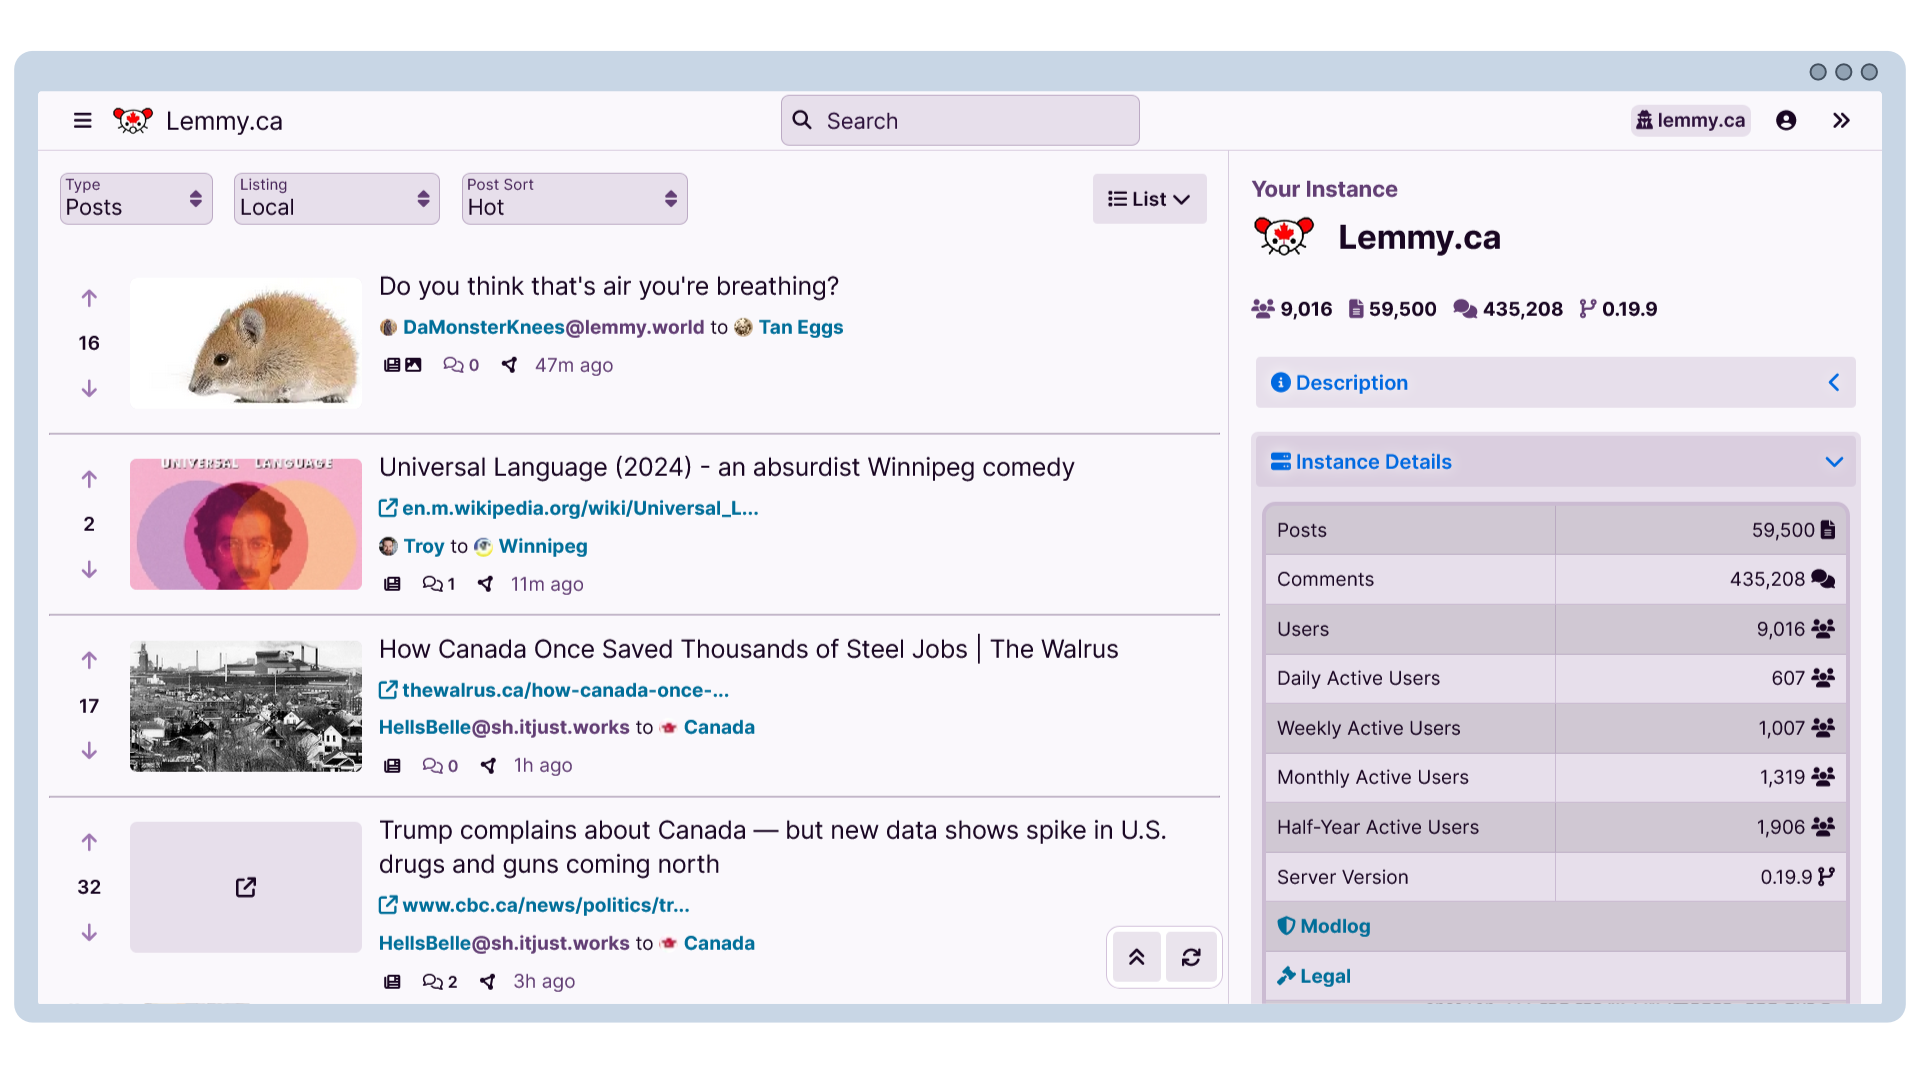Collapse the Instance Details panel
1920x1080 pixels.
[x=1834, y=461]
